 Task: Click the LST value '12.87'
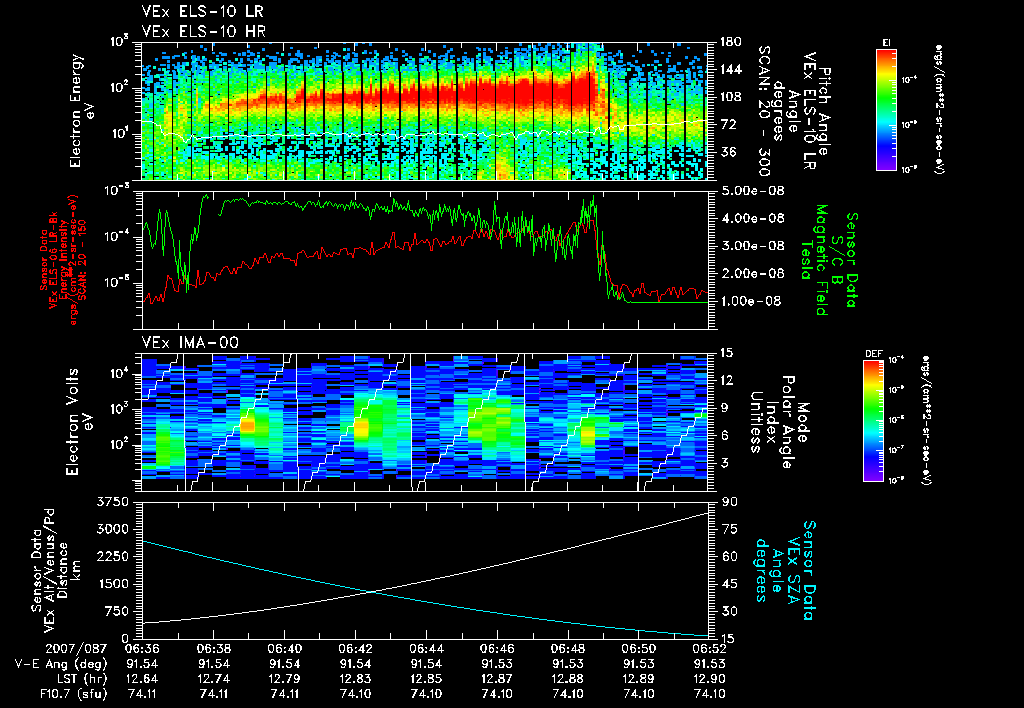pos(497,679)
